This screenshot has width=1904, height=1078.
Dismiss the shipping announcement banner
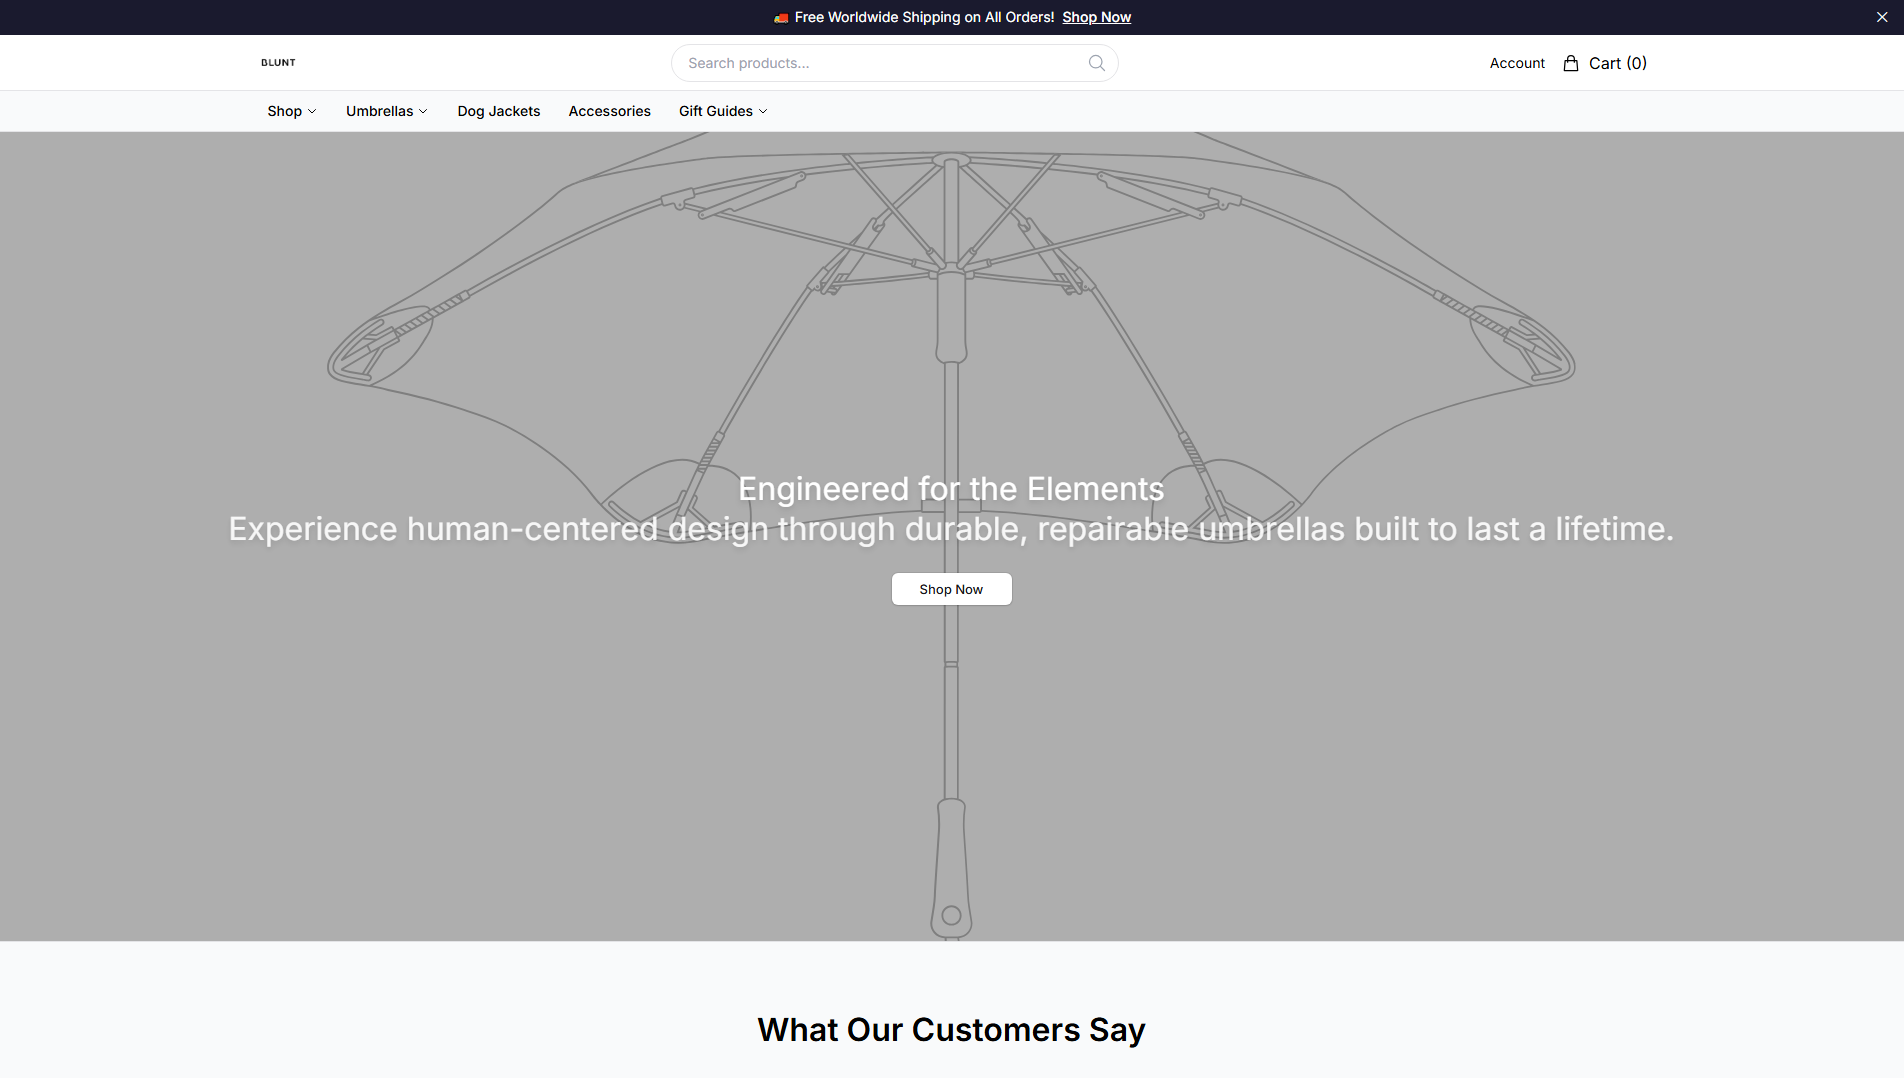[1882, 17]
